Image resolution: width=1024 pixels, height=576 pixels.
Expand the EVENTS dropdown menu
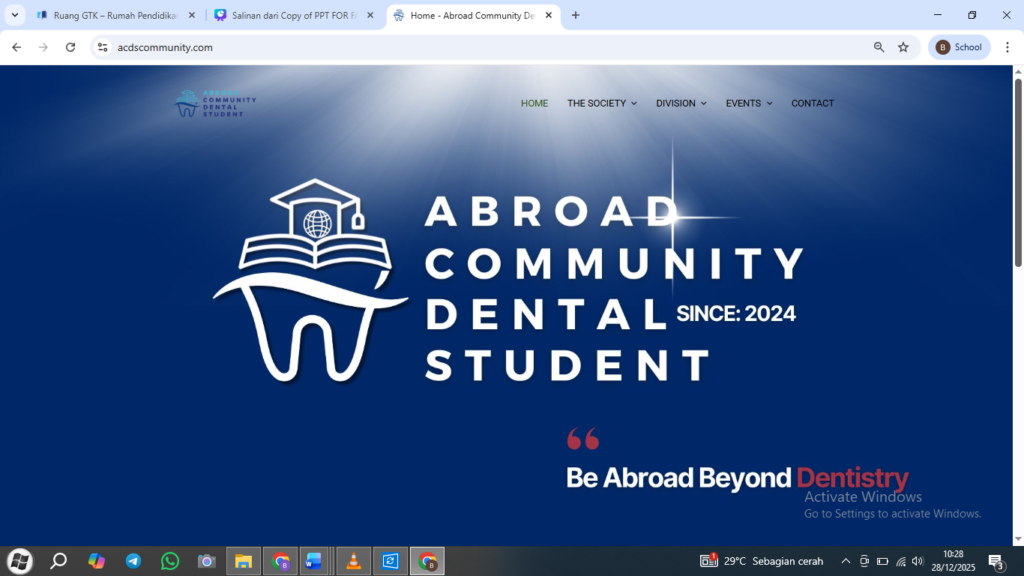point(748,103)
